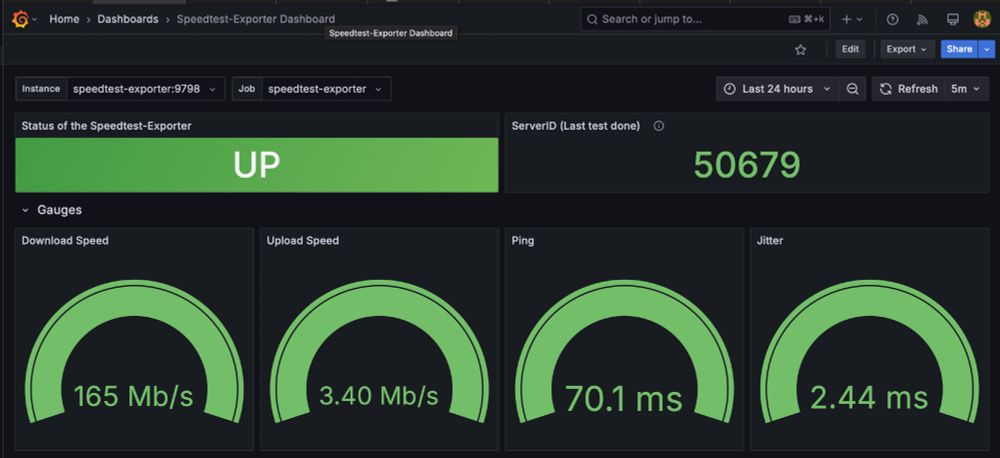Open the dropdown arrow beside the Grafana logo
The image size is (1000, 458).
point(34,20)
